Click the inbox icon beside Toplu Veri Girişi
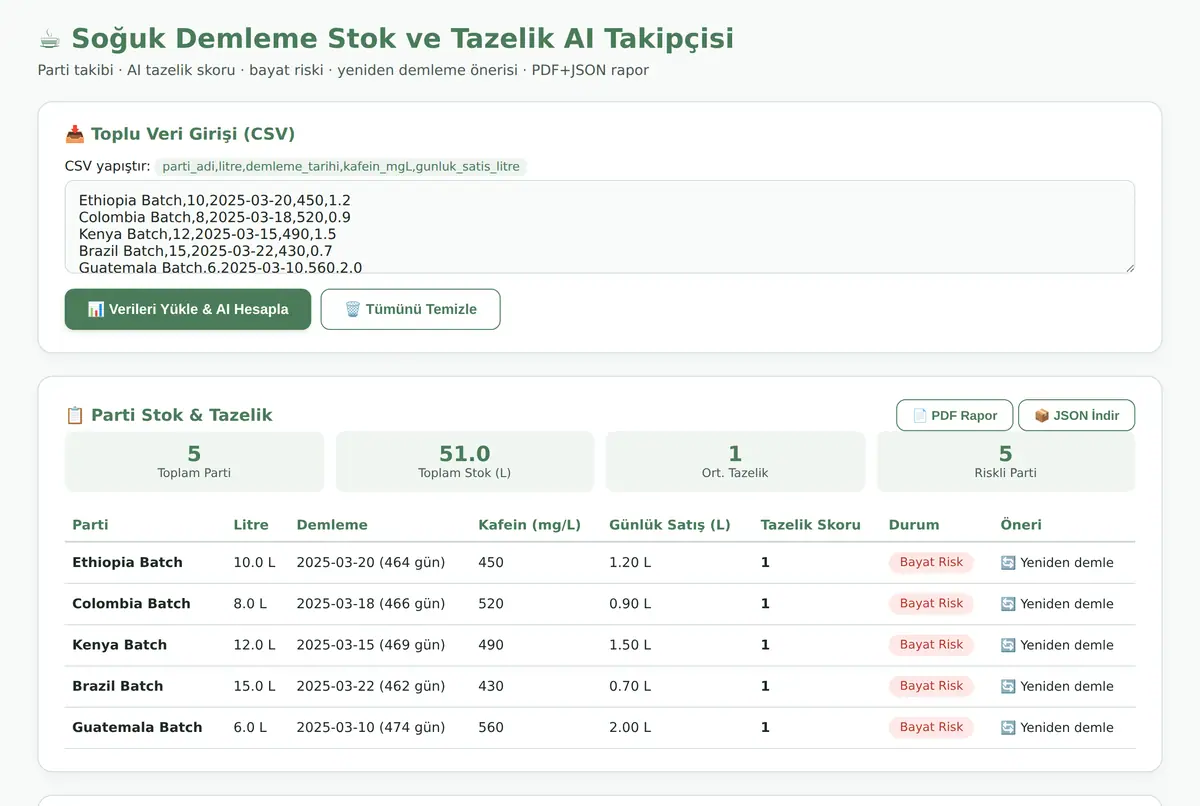This screenshot has width=1200, height=806. [75, 134]
